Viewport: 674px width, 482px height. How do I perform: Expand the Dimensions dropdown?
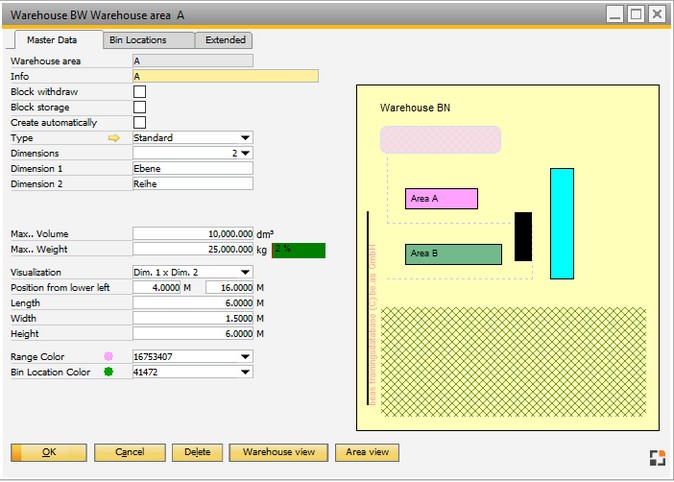pos(245,153)
